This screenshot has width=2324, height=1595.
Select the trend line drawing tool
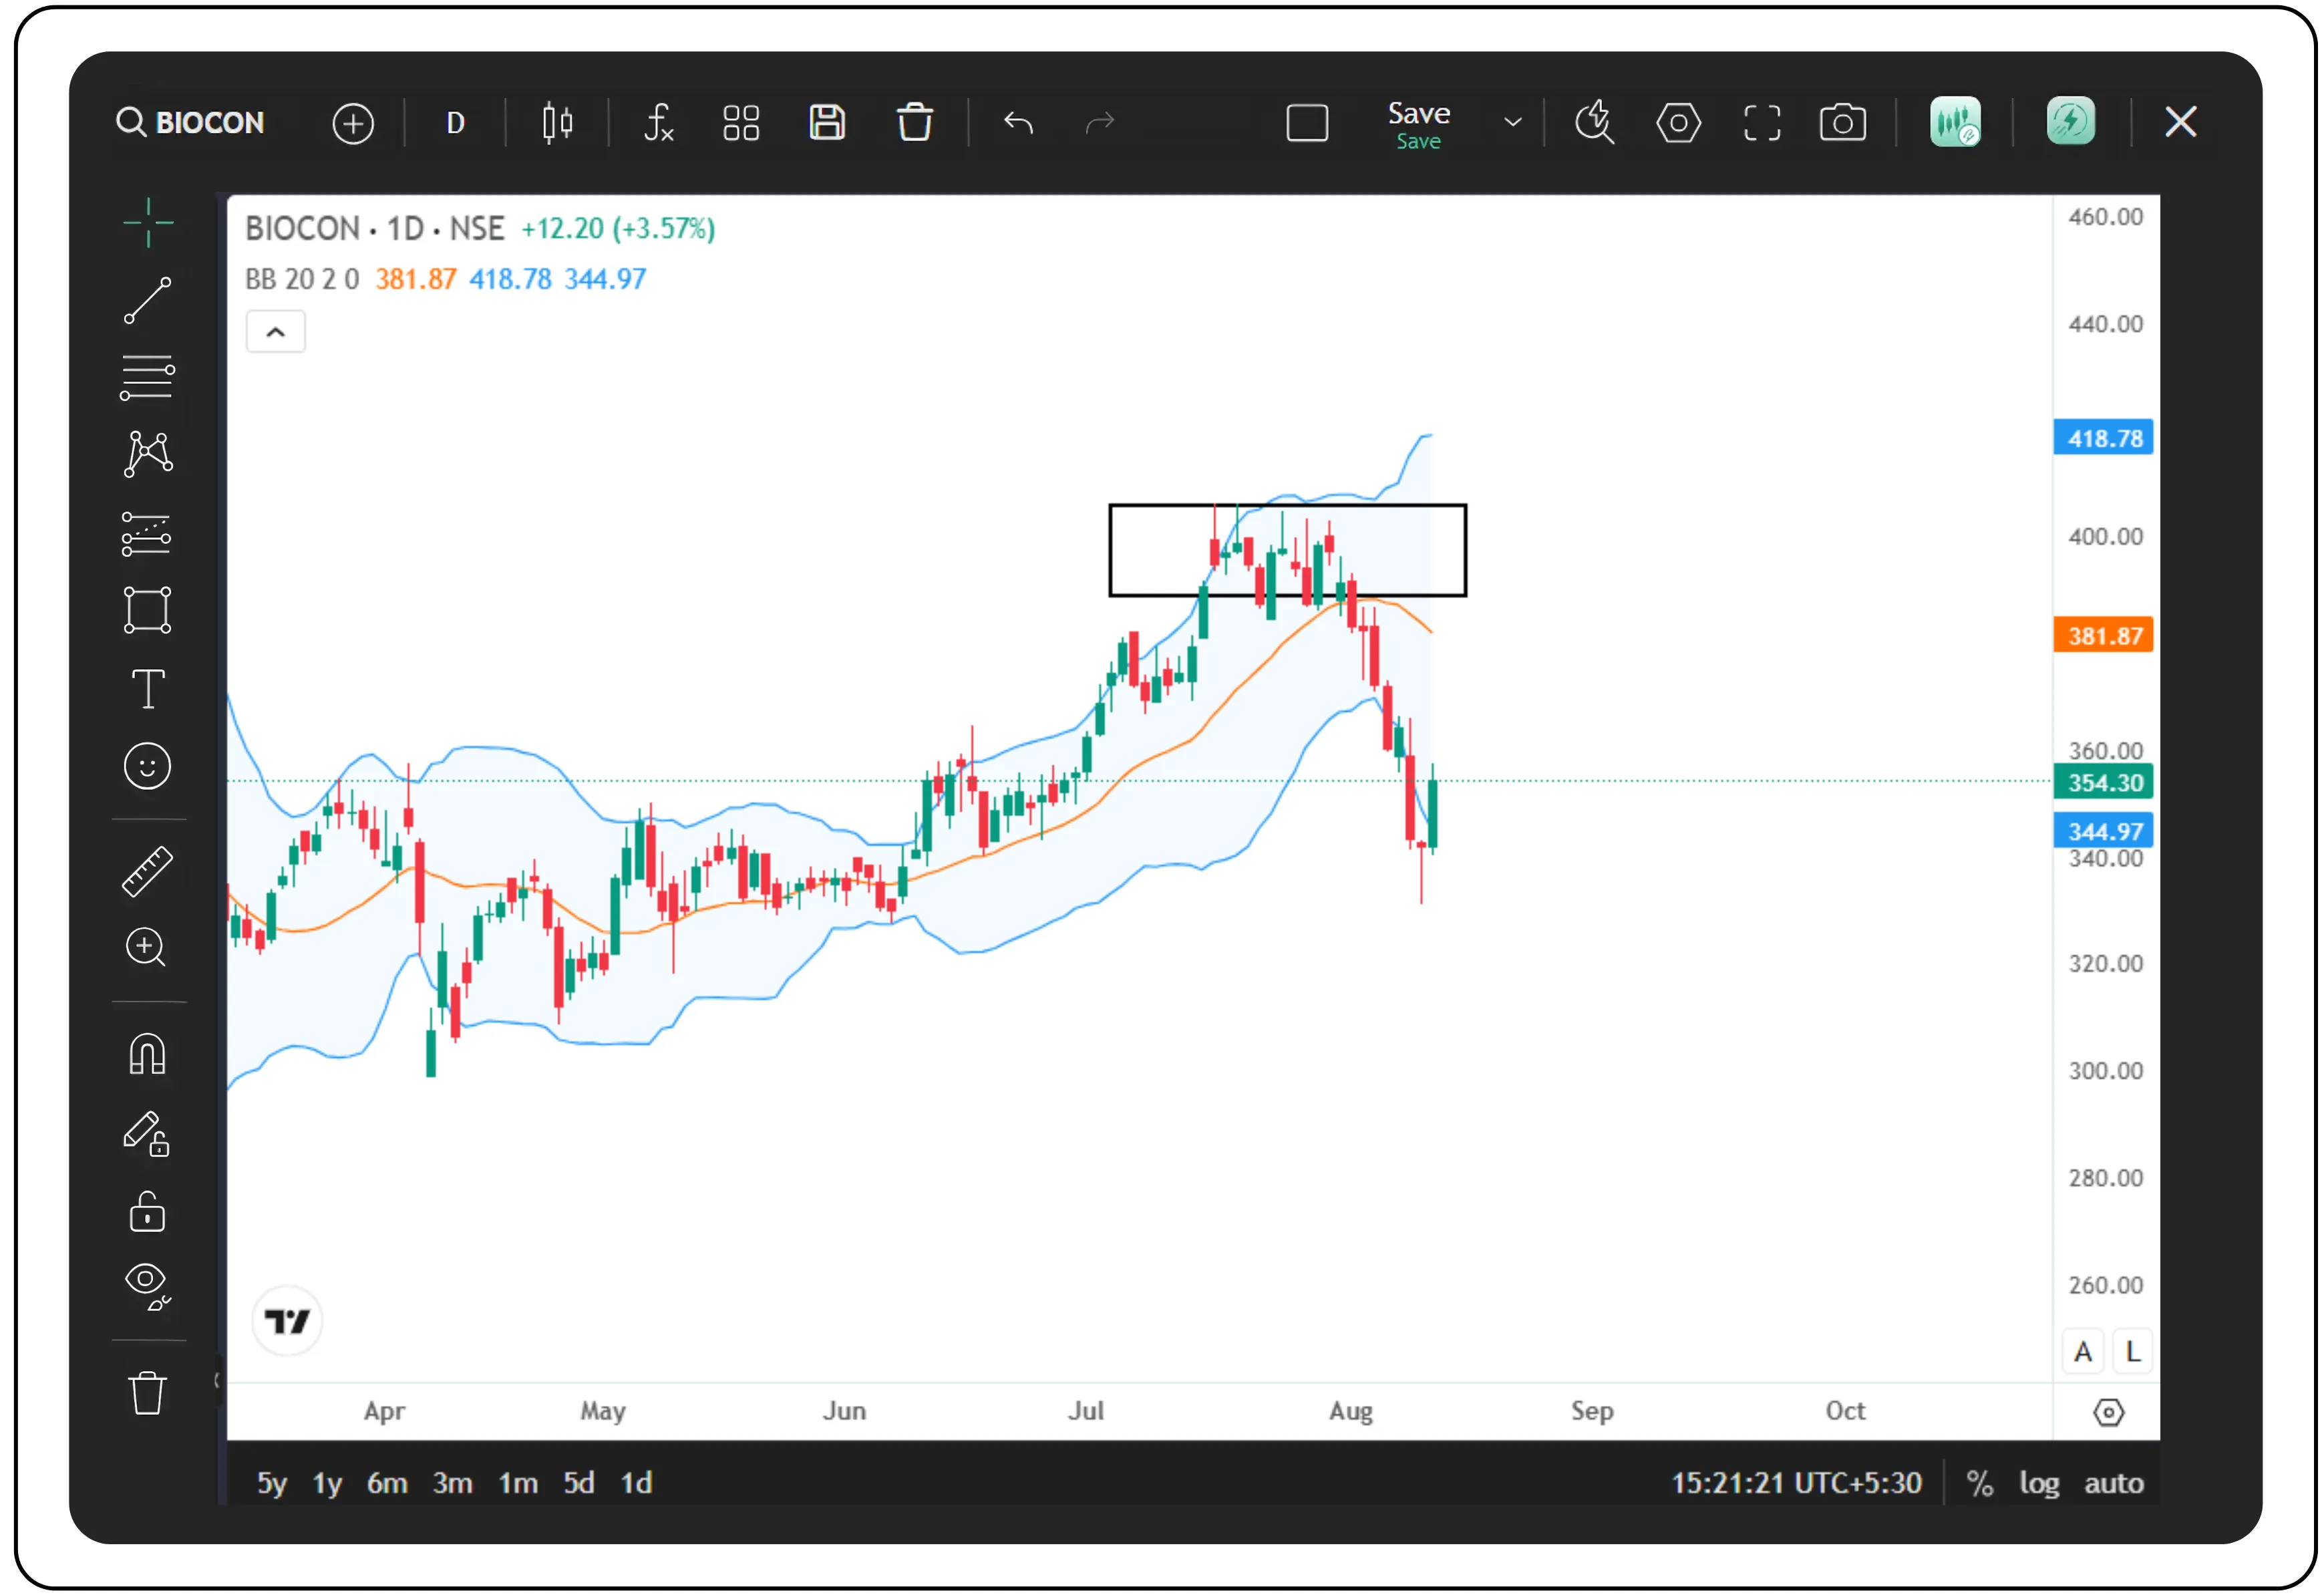coord(148,300)
